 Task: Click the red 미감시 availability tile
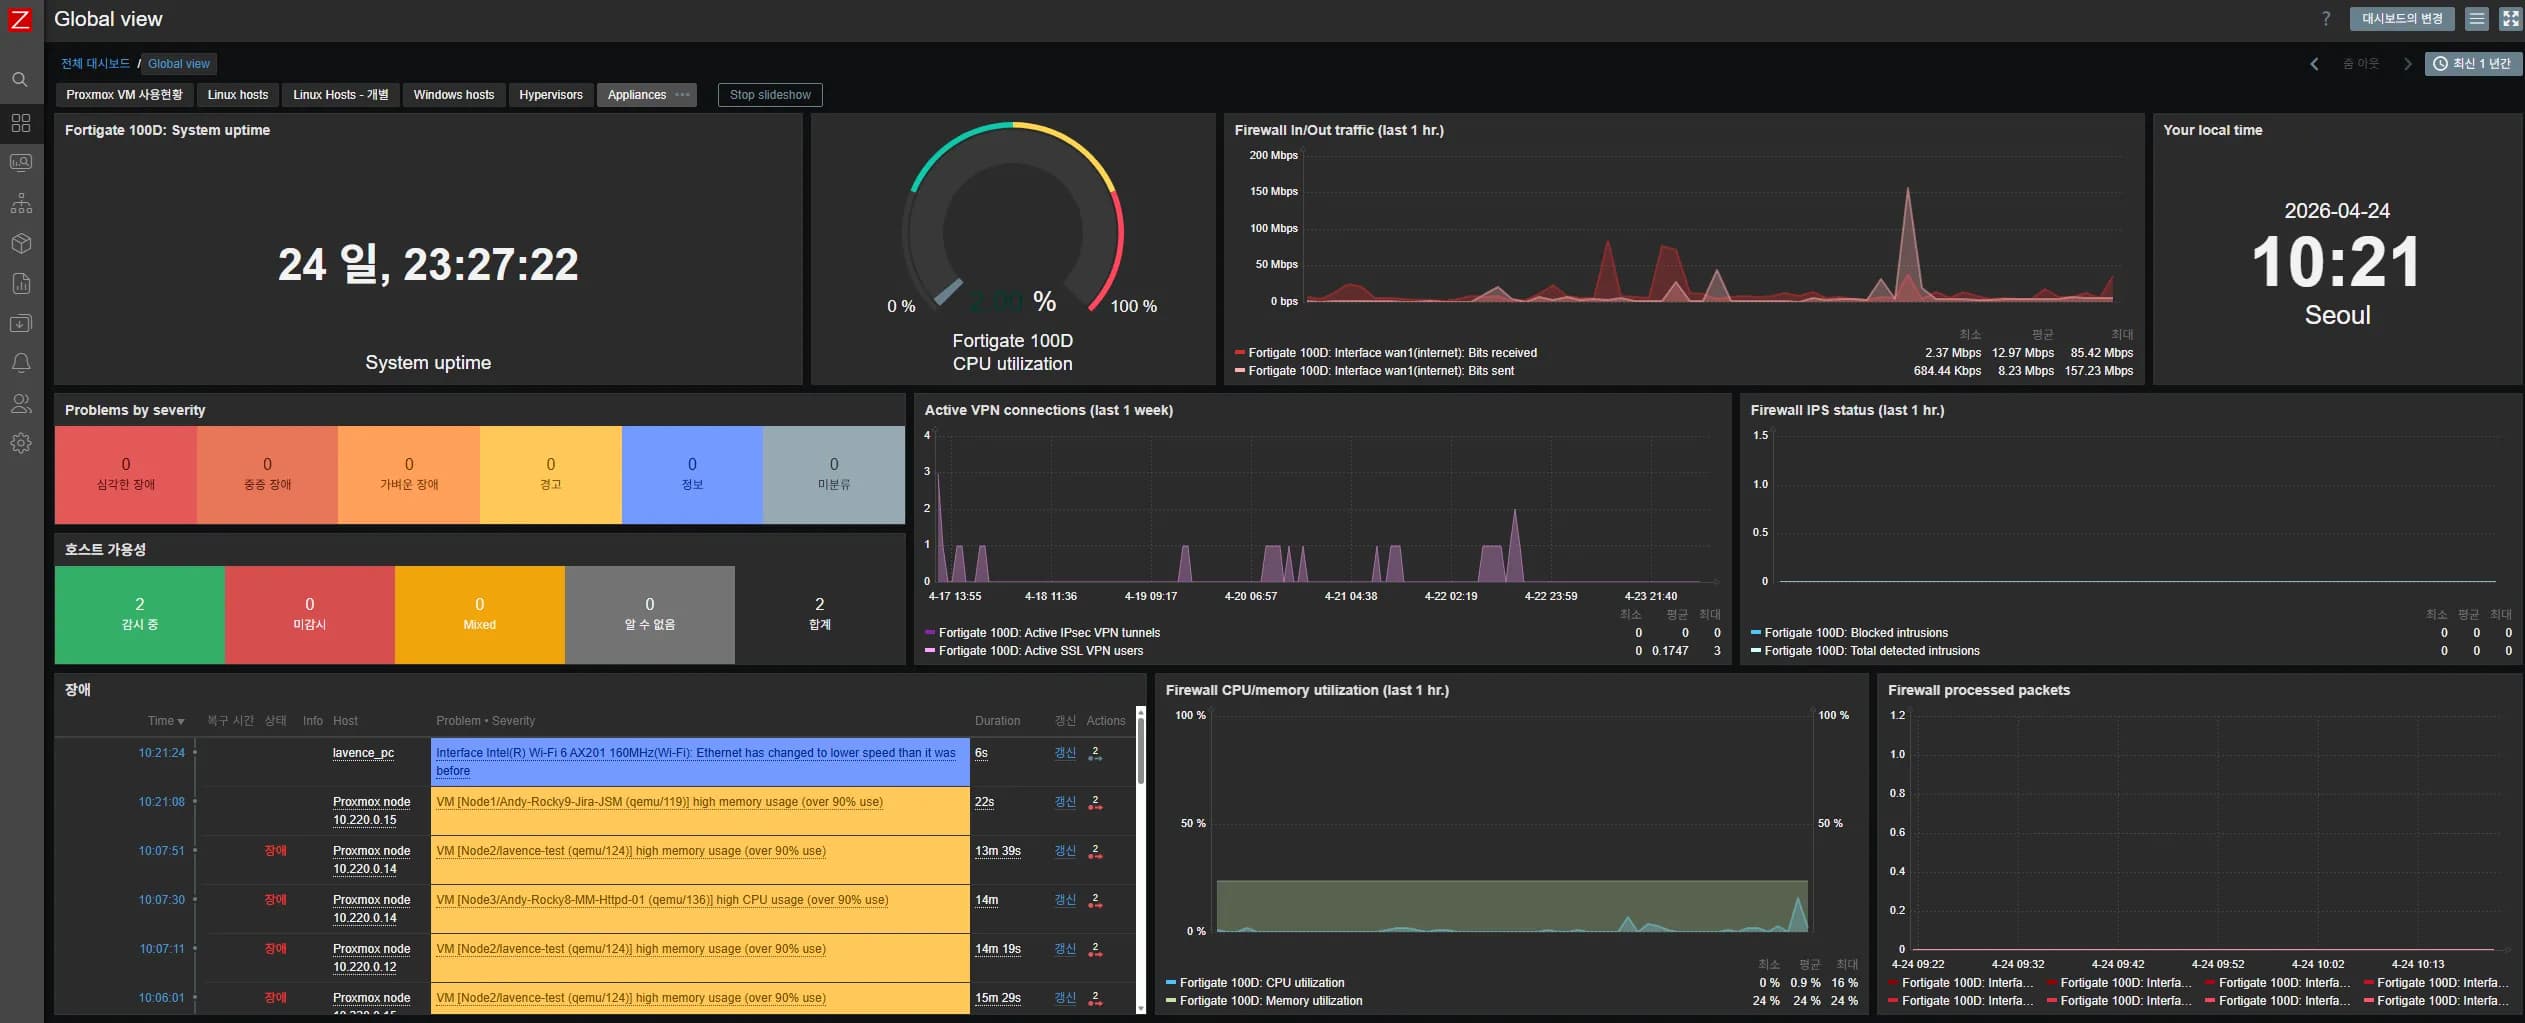click(x=310, y=615)
